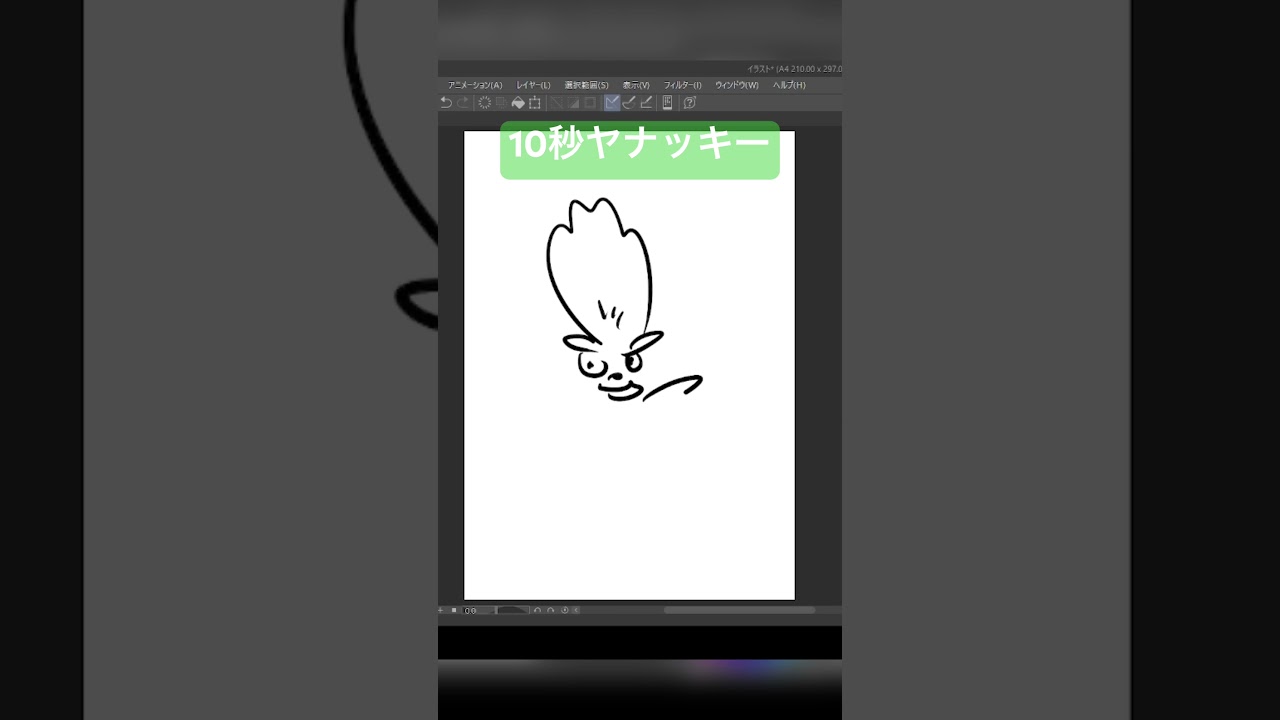Toggle the highlighted Snap to Ruler icon
This screenshot has height=720, width=1280.
point(610,102)
